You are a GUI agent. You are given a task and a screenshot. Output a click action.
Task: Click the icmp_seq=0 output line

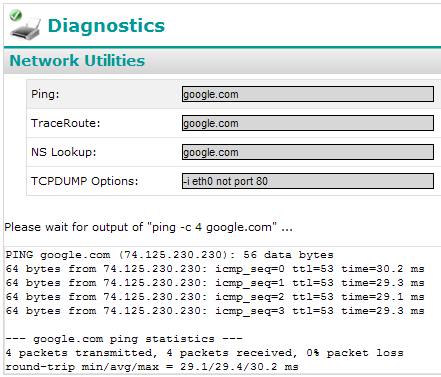click(x=215, y=269)
